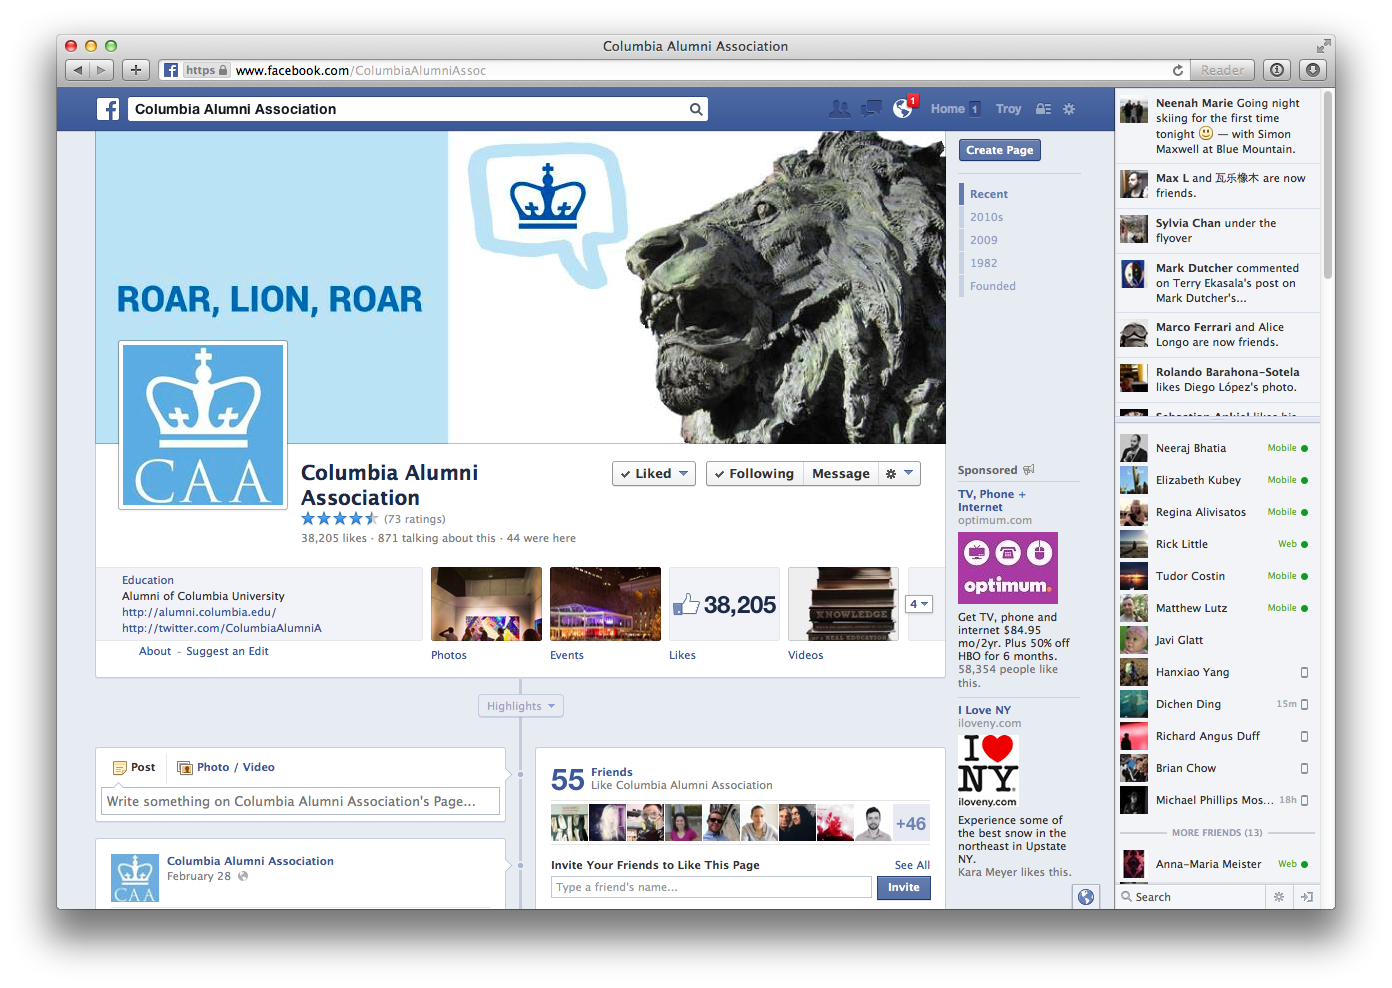Click the CAA crown profile picture
The width and height of the screenshot is (1392, 988).
pos(203,425)
